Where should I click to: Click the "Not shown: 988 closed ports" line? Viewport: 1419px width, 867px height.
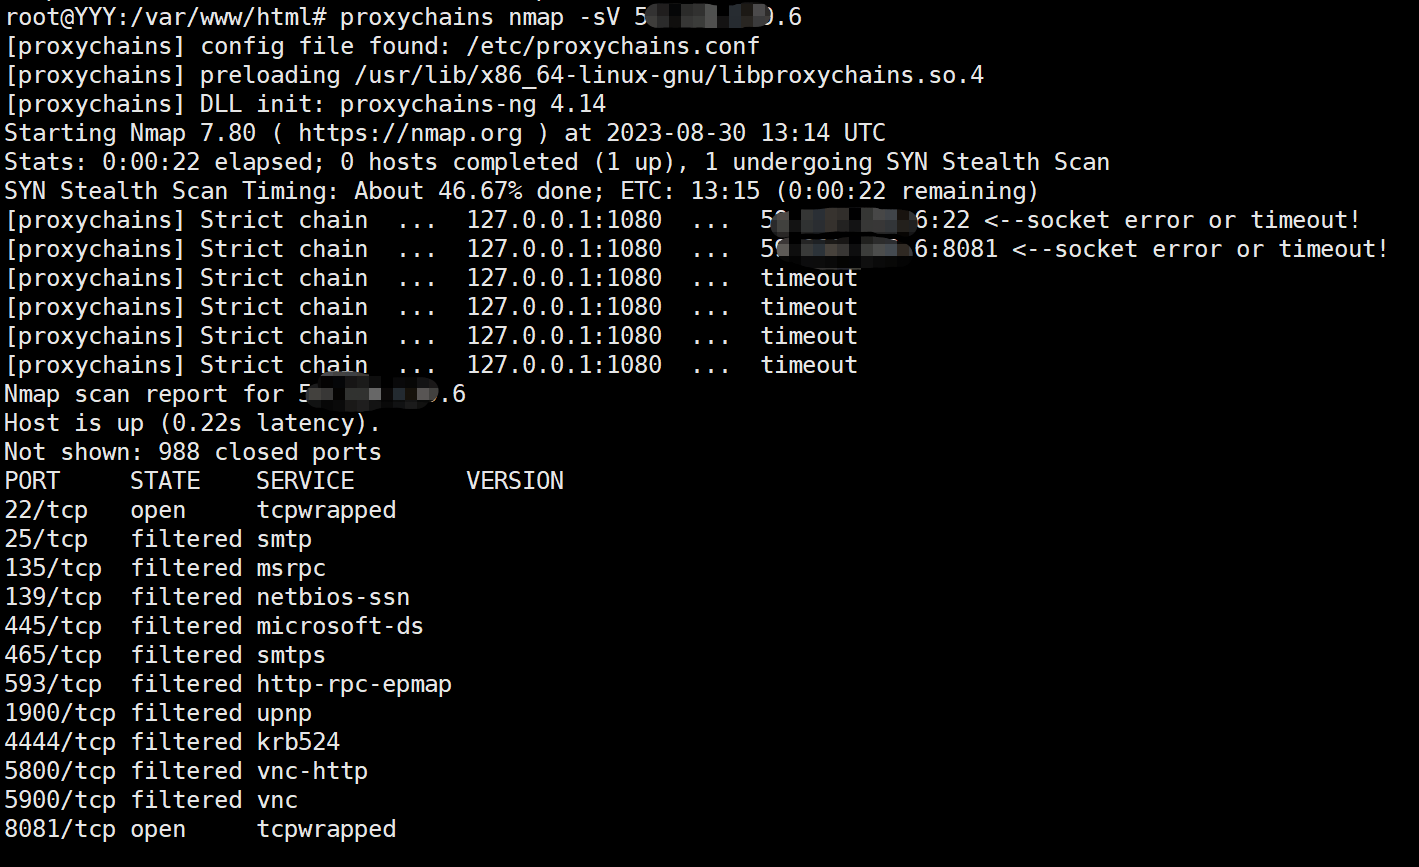tap(192, 452)
